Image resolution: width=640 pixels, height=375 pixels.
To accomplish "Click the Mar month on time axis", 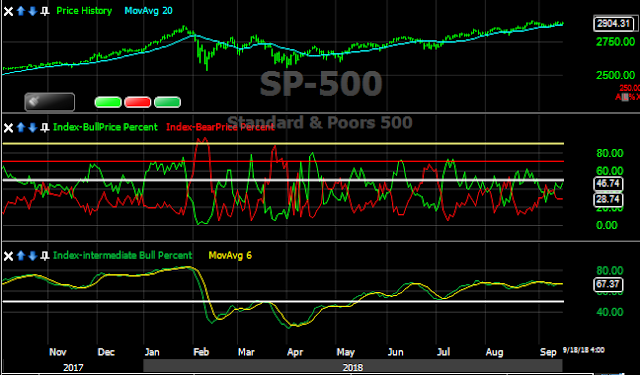I will click(x=247, y=352).
